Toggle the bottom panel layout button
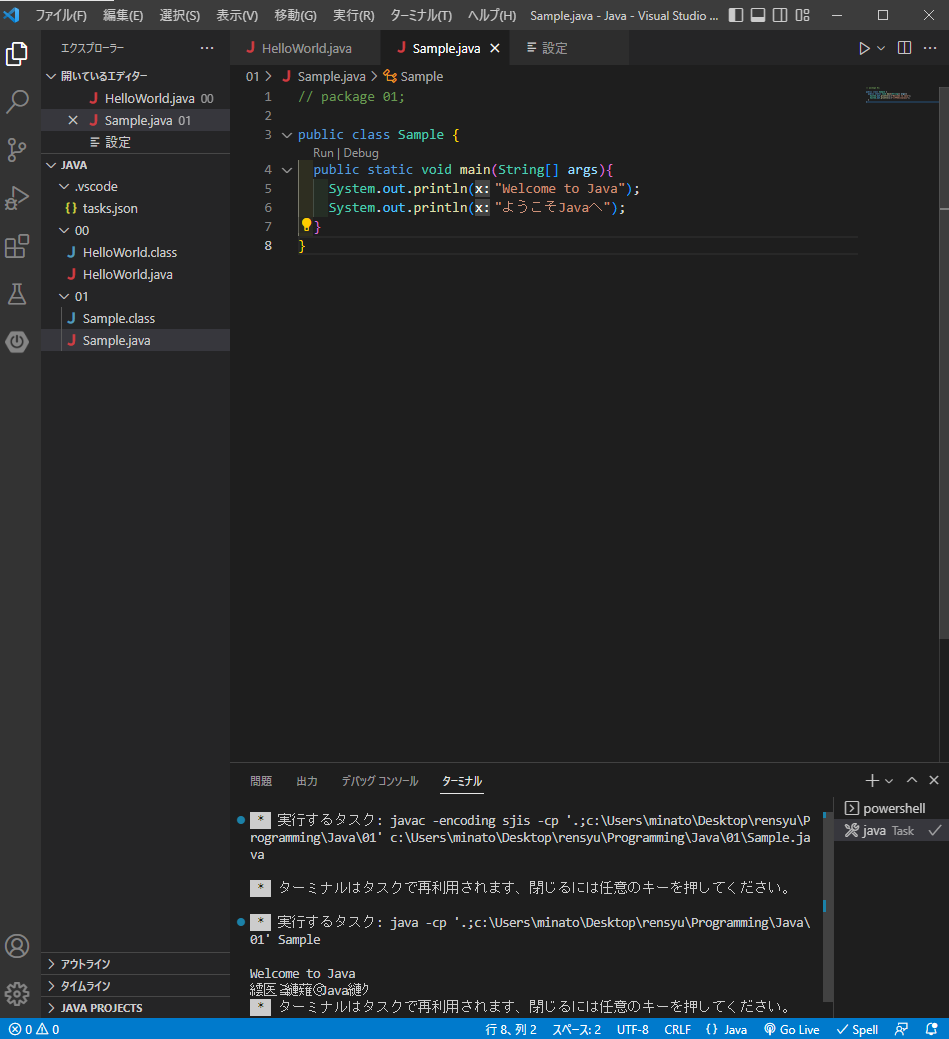This screenshot has height=1039, width=949. (x=758, y=16)
